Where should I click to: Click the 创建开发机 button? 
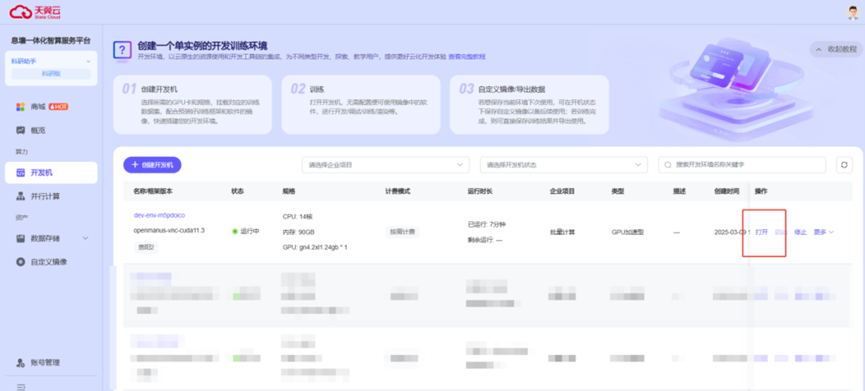[152, 165]
